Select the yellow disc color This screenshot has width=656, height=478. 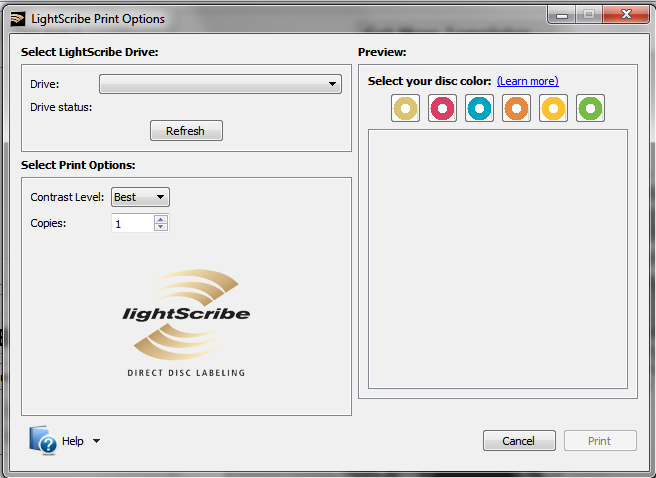[x=553, y=108]
